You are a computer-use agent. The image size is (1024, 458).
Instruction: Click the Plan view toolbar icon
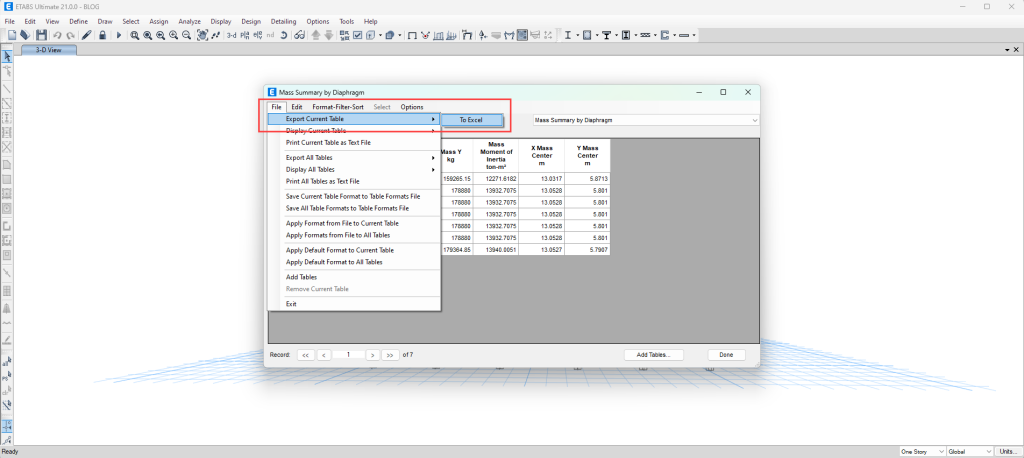click(x=244, y=35)
